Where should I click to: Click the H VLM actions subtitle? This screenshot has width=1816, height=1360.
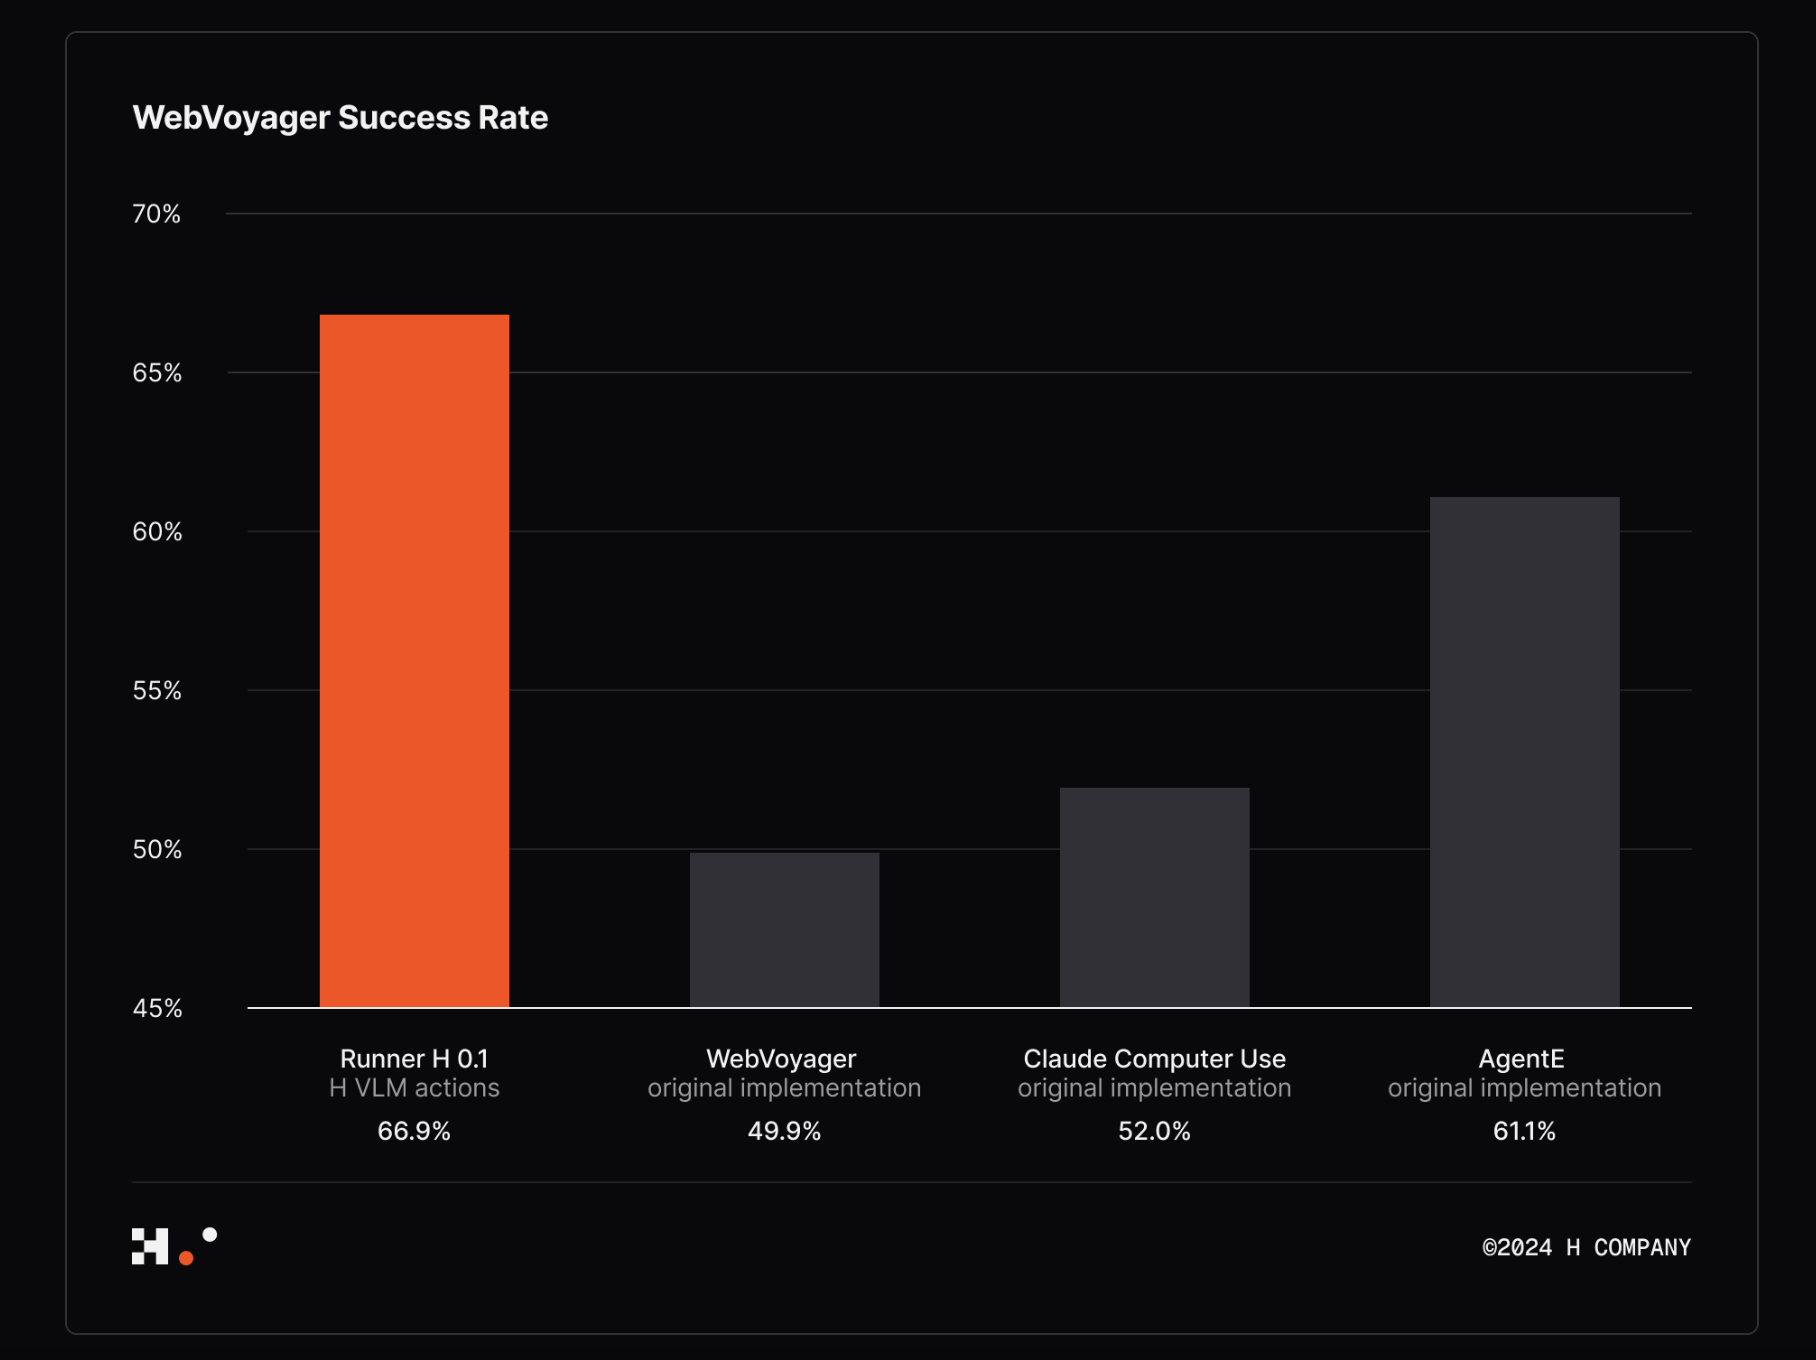tap(414, 1088)
